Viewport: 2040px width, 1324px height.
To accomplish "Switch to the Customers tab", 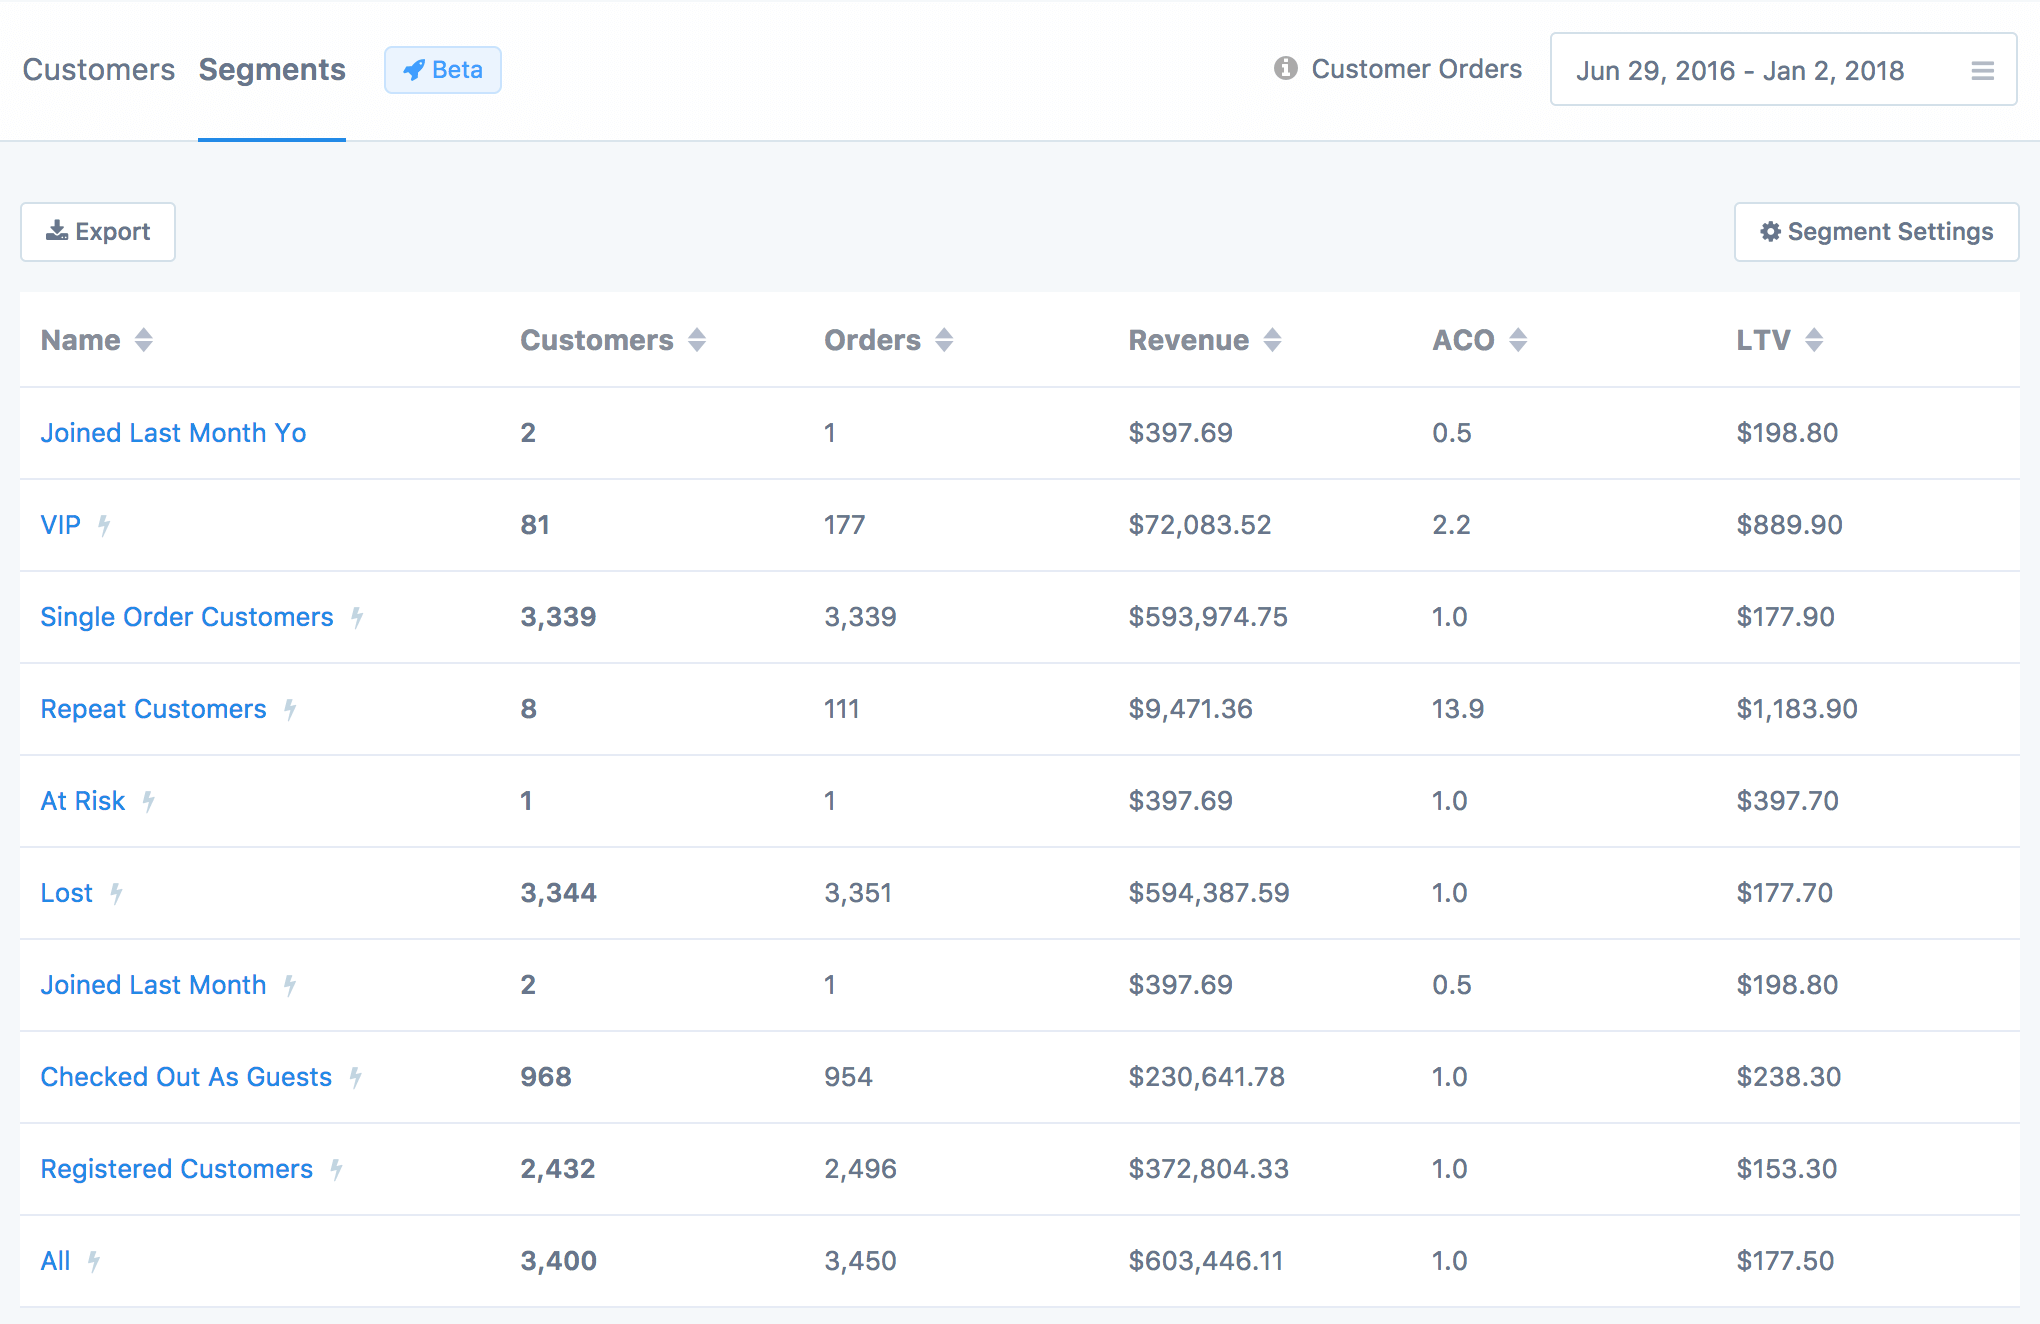I will coord(99,70).
